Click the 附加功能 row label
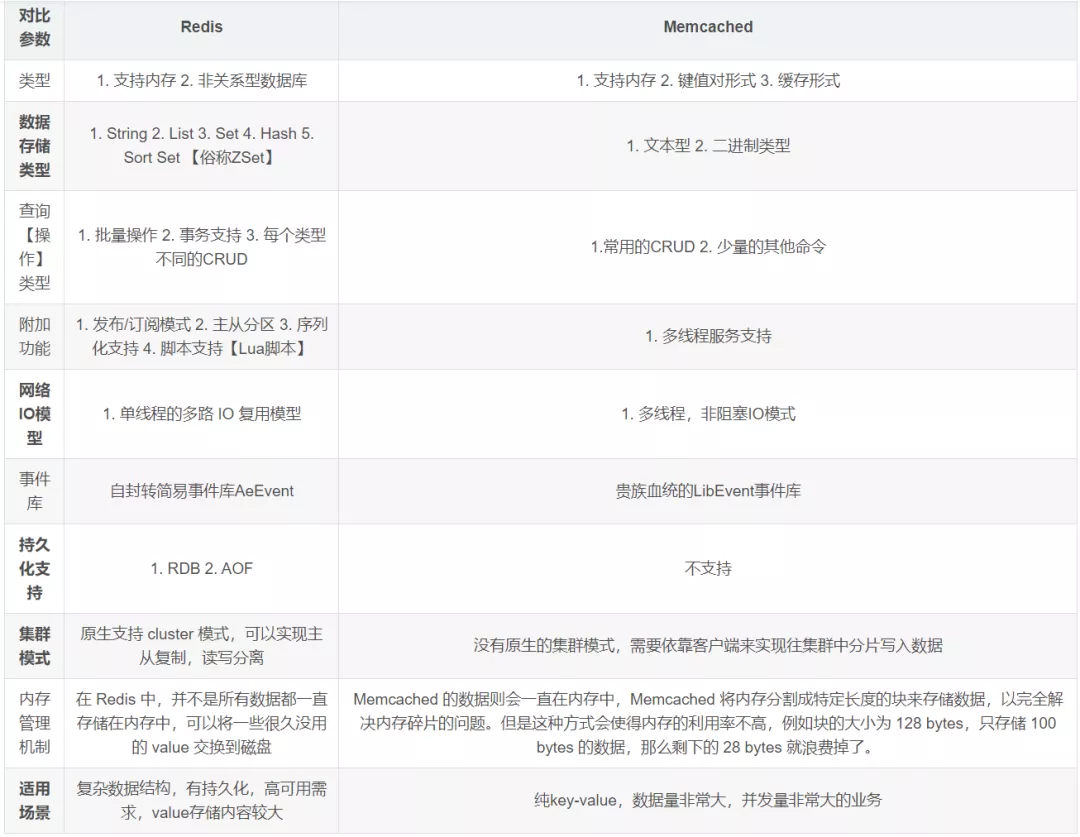1080x837 pixels. pos(34,336)
